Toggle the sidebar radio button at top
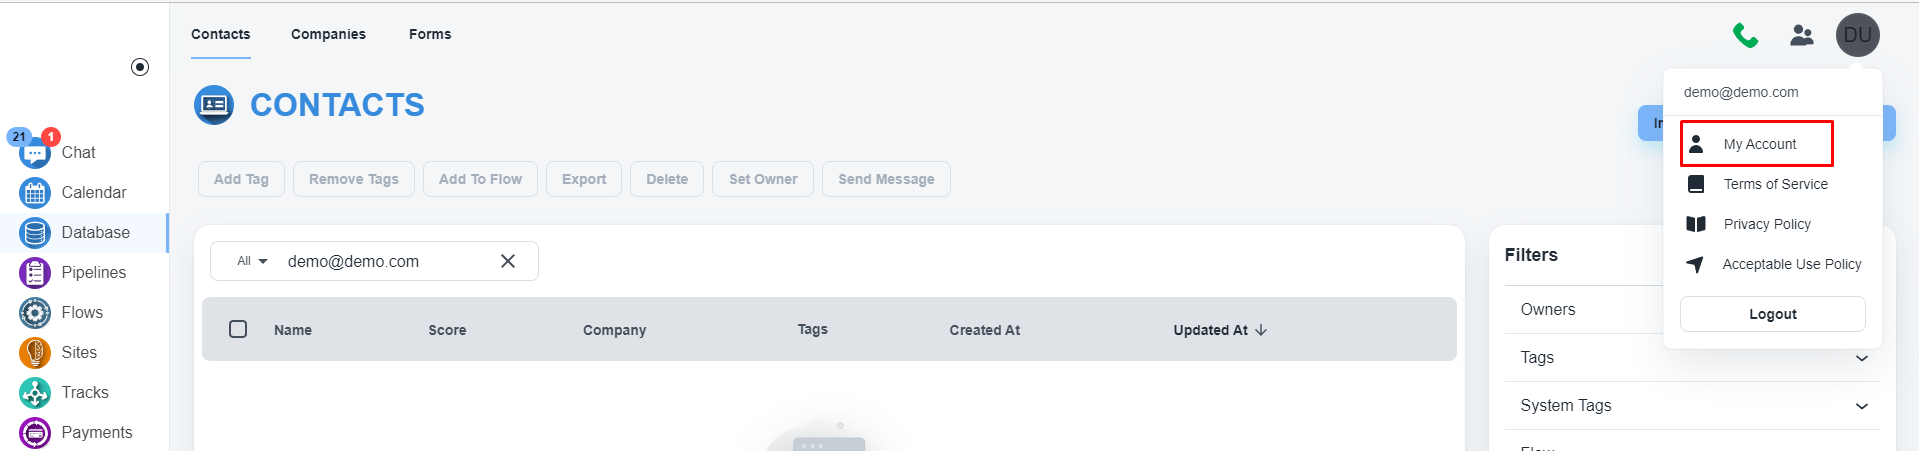This screenshot has height=451, width=1919. (x=140, y=67)
